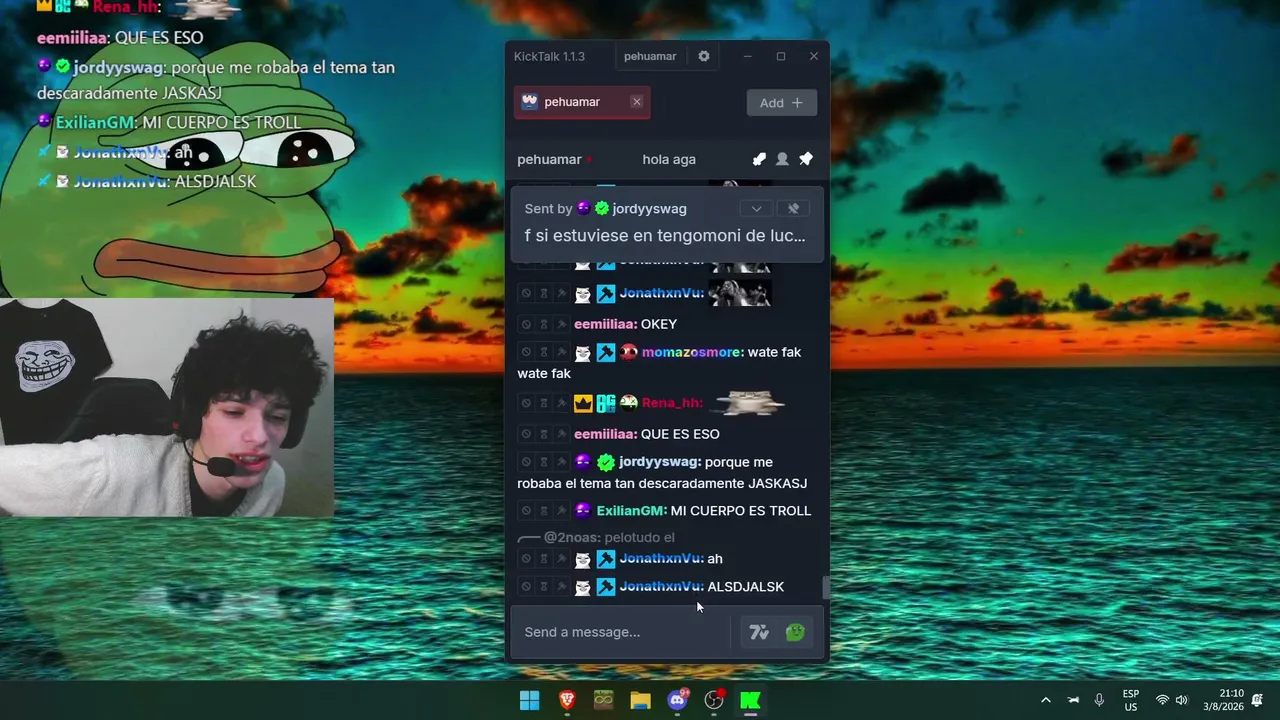The image size is (1280, 720).
Task: Open jordyyswag profile in pinned message
Action: pos(649,209)
